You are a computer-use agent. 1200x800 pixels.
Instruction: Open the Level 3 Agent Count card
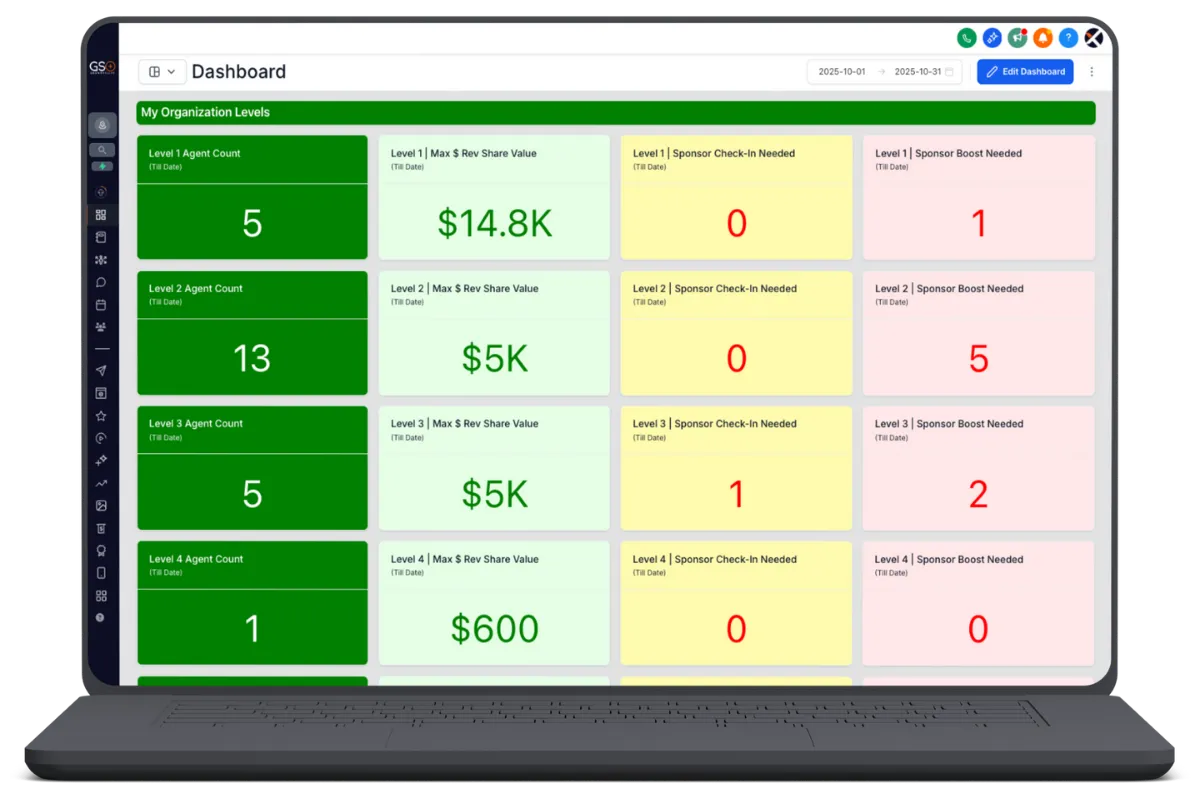(252, 468)
